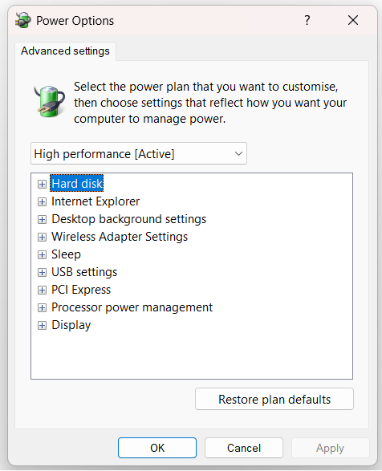This screenshot has width=382, height=471.
Task: Confirm with the OK button
Action: (157, 448)
